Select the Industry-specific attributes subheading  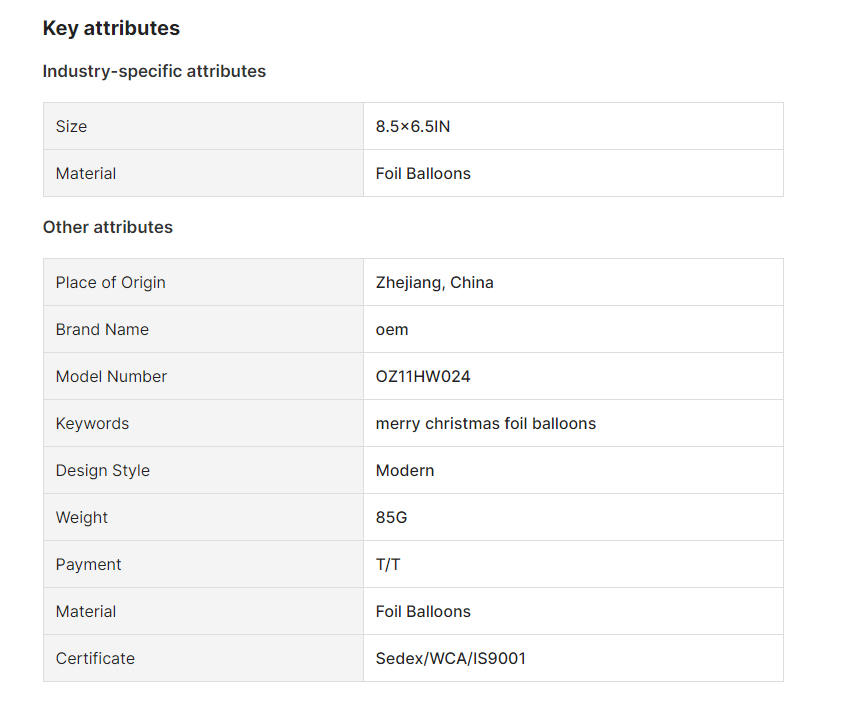pos(154,71)
